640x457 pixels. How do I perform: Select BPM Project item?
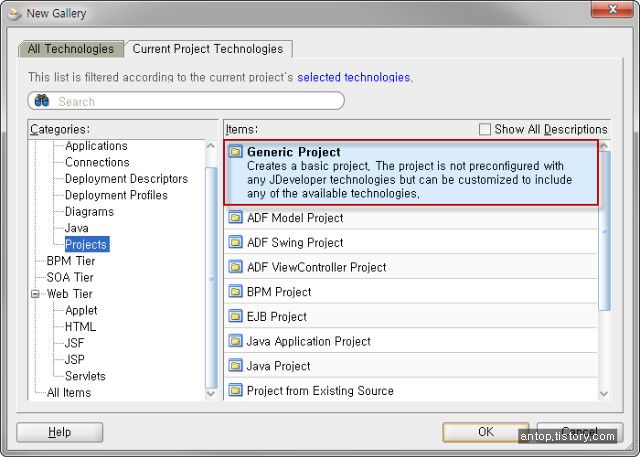411,292
